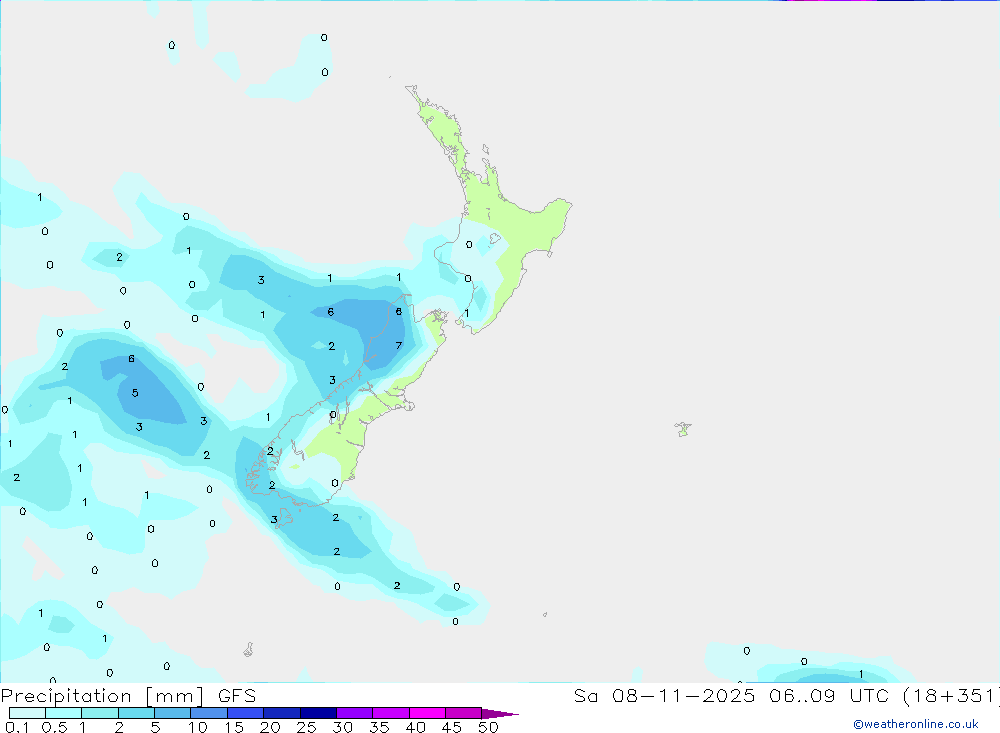Pick the 40–45 mm magenta legend box
Viewport: 1000px width, 733px height.
(x=427, y=713)
